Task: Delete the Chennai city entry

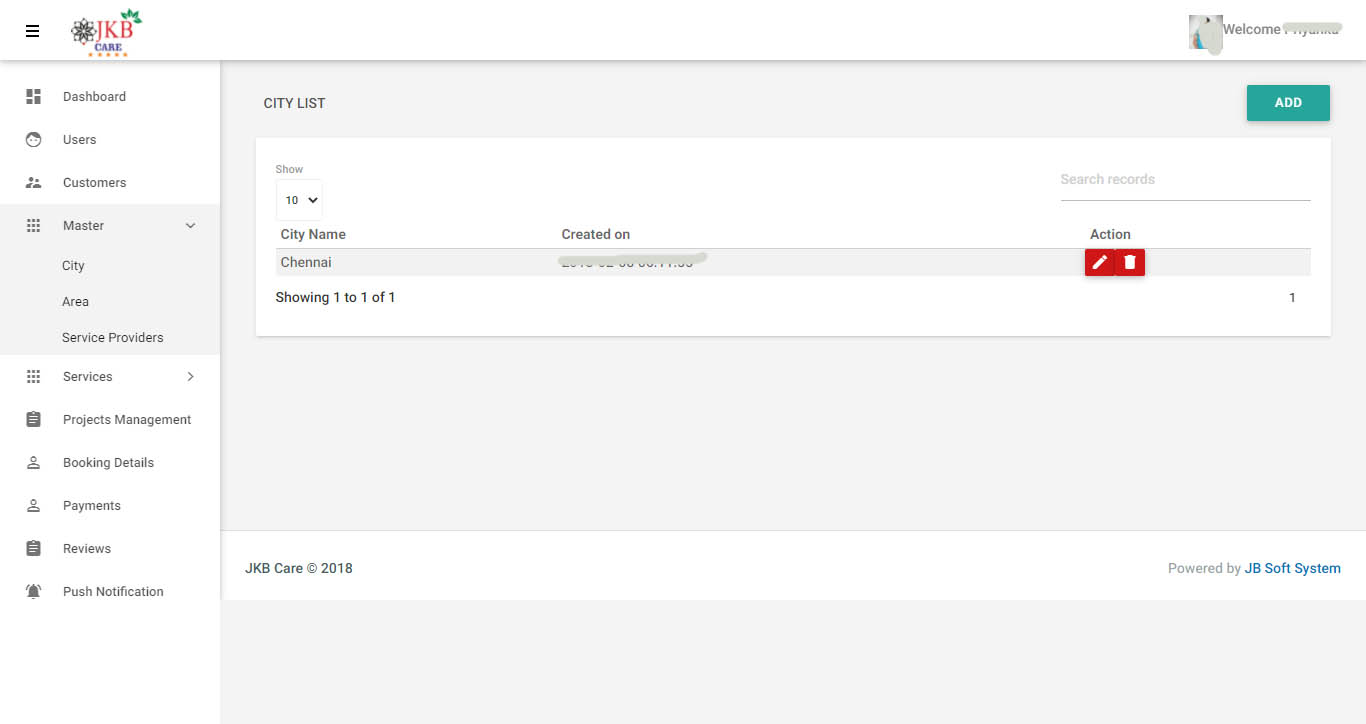Action: click(x=1130, y=262)
